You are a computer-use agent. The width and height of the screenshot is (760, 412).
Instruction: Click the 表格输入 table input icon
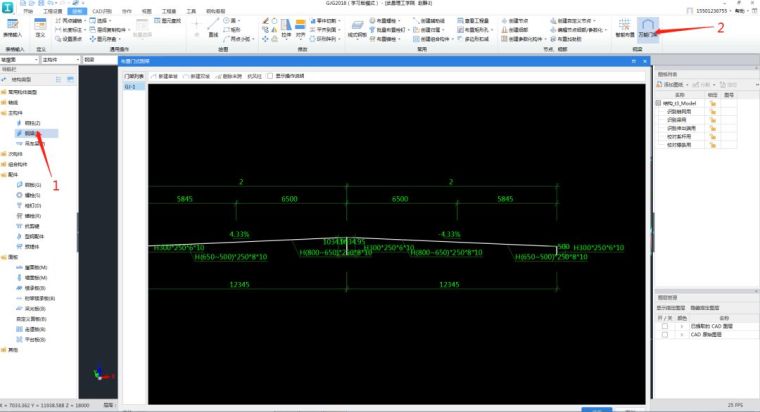(x=14, y=27)
